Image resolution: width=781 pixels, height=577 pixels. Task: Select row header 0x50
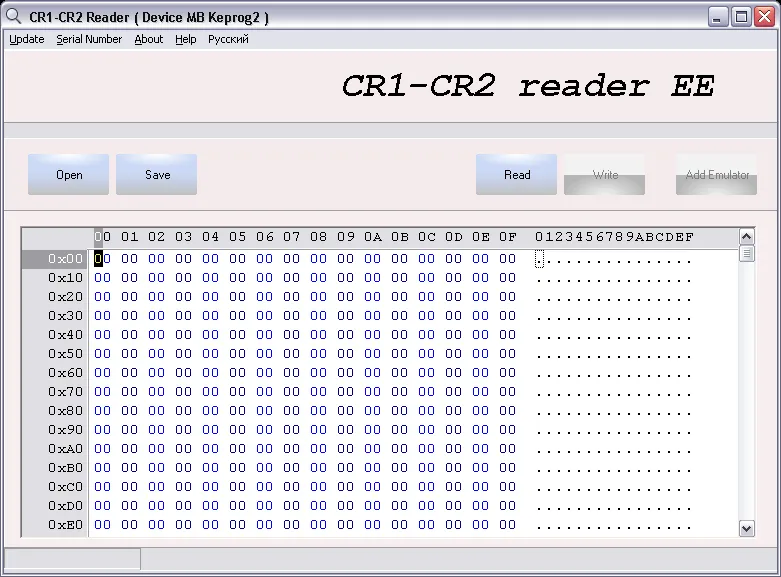tap(55, 353)
